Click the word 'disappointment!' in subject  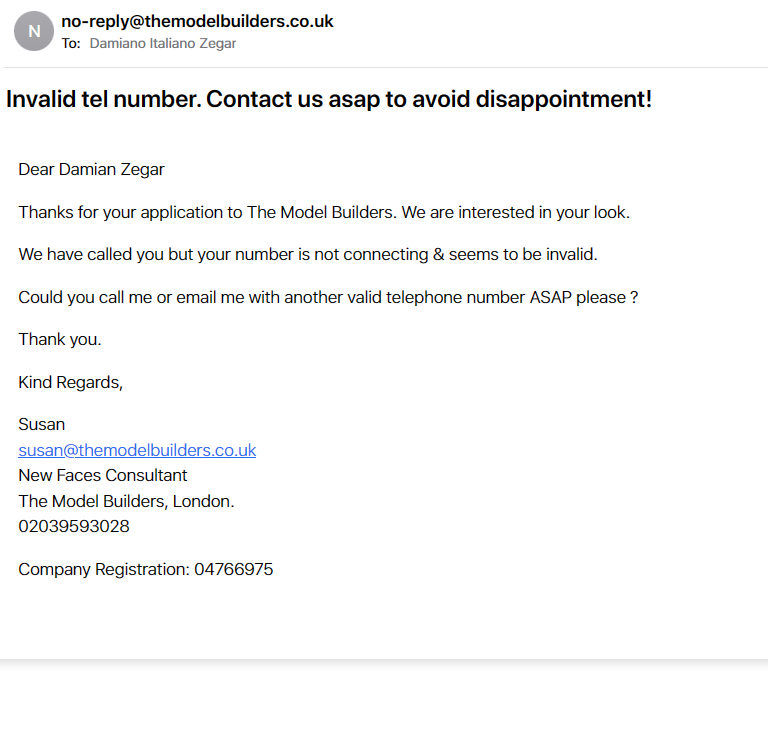pos(564,99)
